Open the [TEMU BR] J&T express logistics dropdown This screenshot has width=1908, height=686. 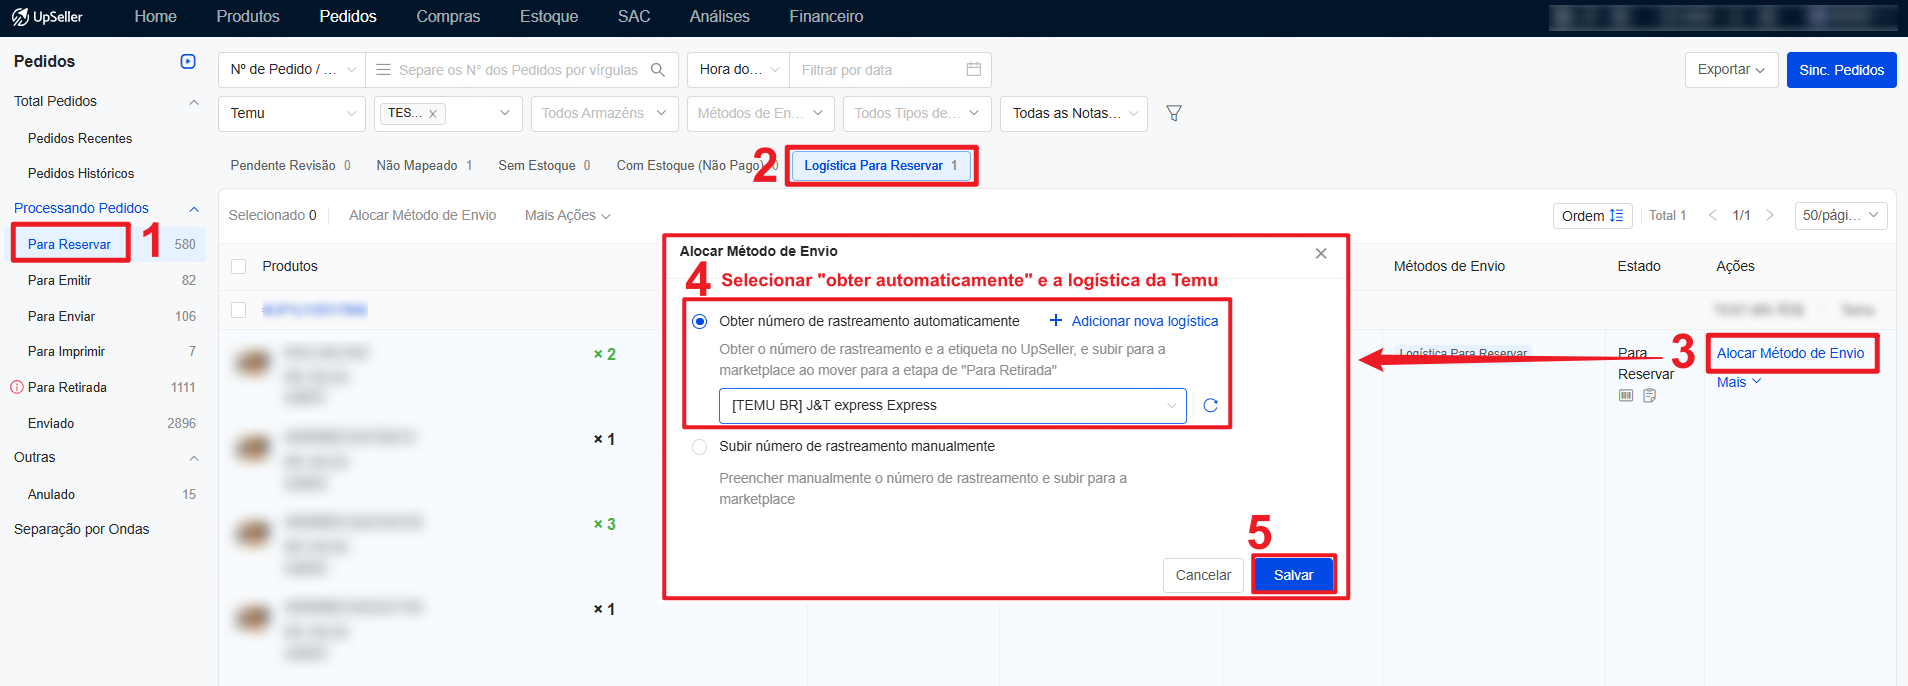952,405
